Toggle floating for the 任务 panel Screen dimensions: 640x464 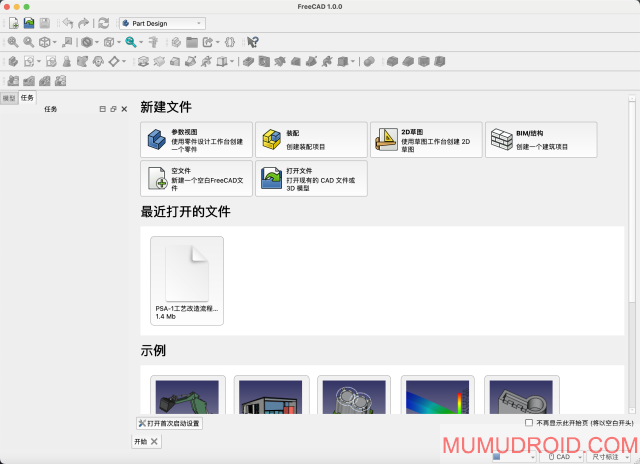[113, 109]
